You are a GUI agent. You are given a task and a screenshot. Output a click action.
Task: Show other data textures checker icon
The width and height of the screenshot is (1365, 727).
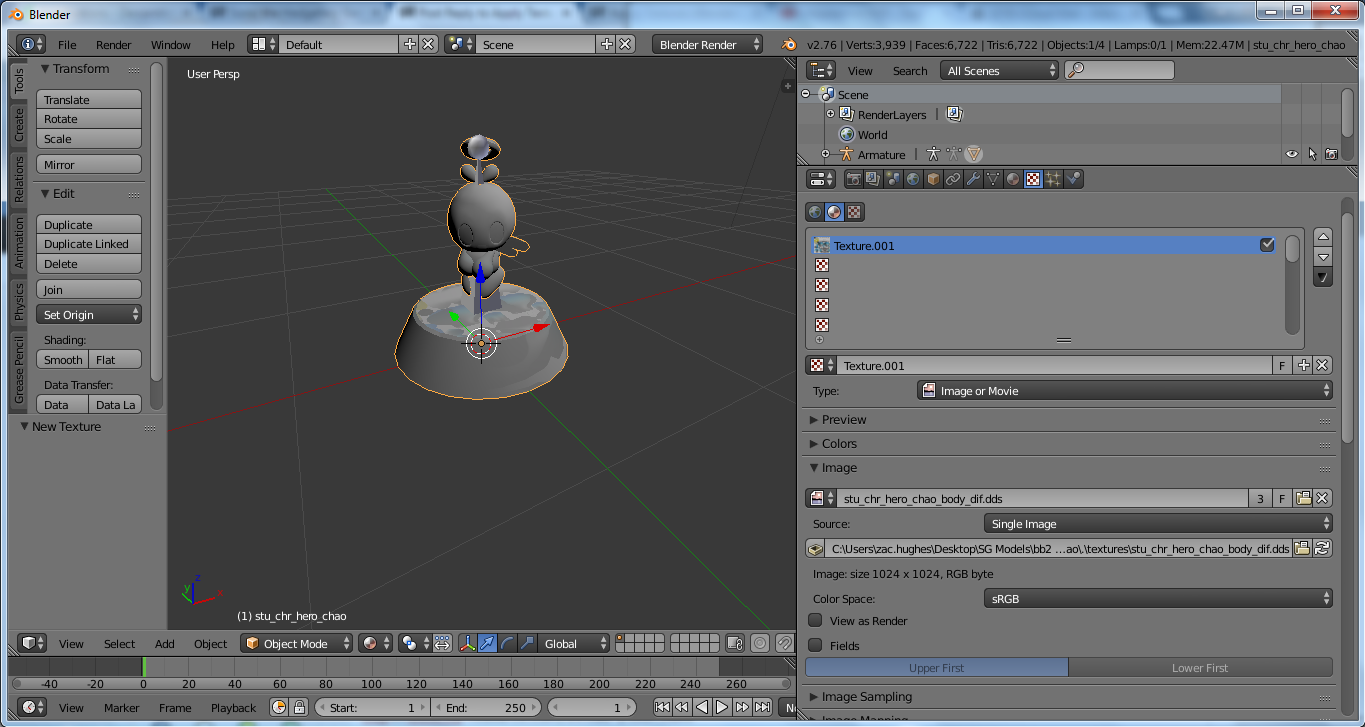tap(854, 212)
